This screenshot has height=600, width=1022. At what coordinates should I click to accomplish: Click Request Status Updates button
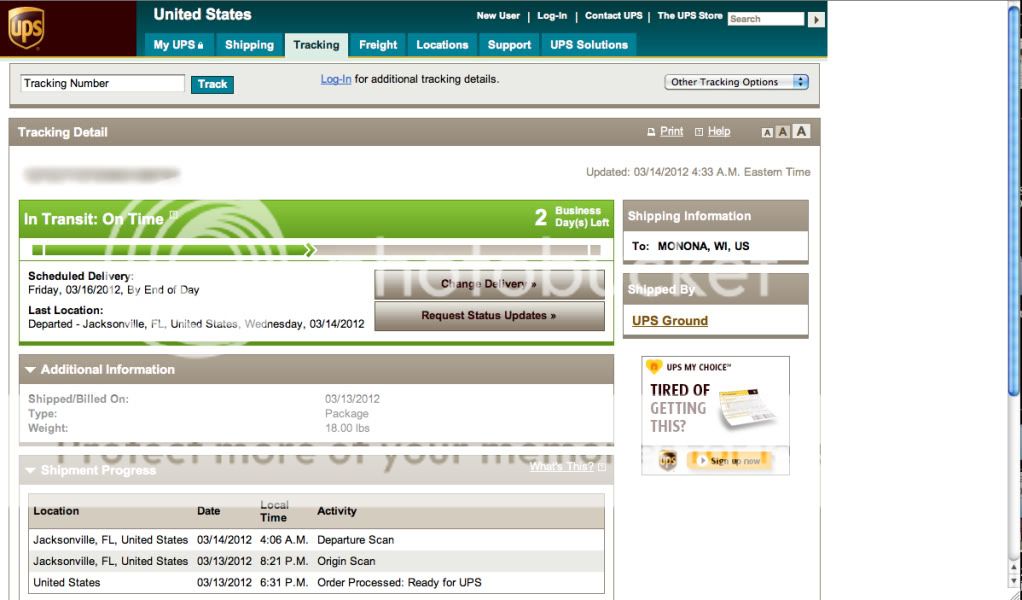point(489,316)
